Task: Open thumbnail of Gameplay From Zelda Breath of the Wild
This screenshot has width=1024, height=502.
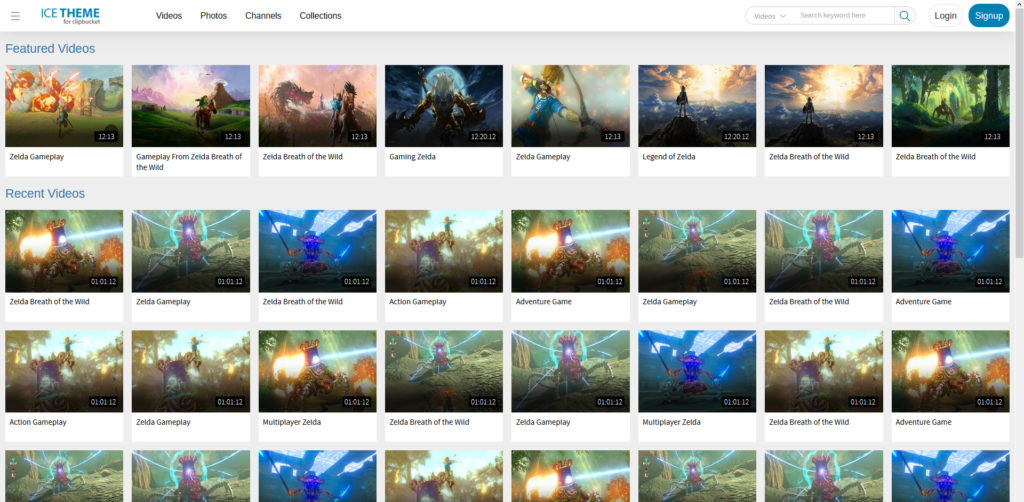Action: (191, 106)
